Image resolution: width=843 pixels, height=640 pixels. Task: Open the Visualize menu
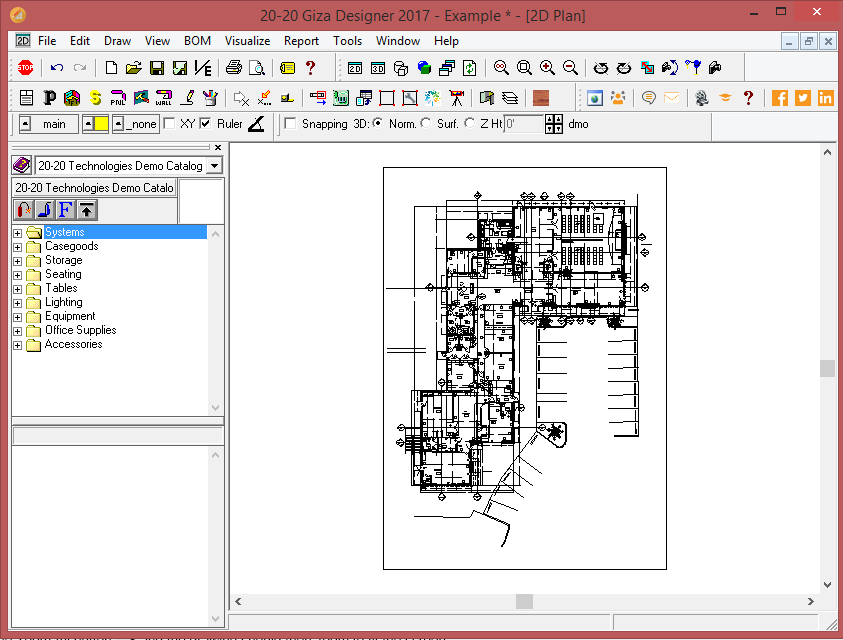(247, 41)
